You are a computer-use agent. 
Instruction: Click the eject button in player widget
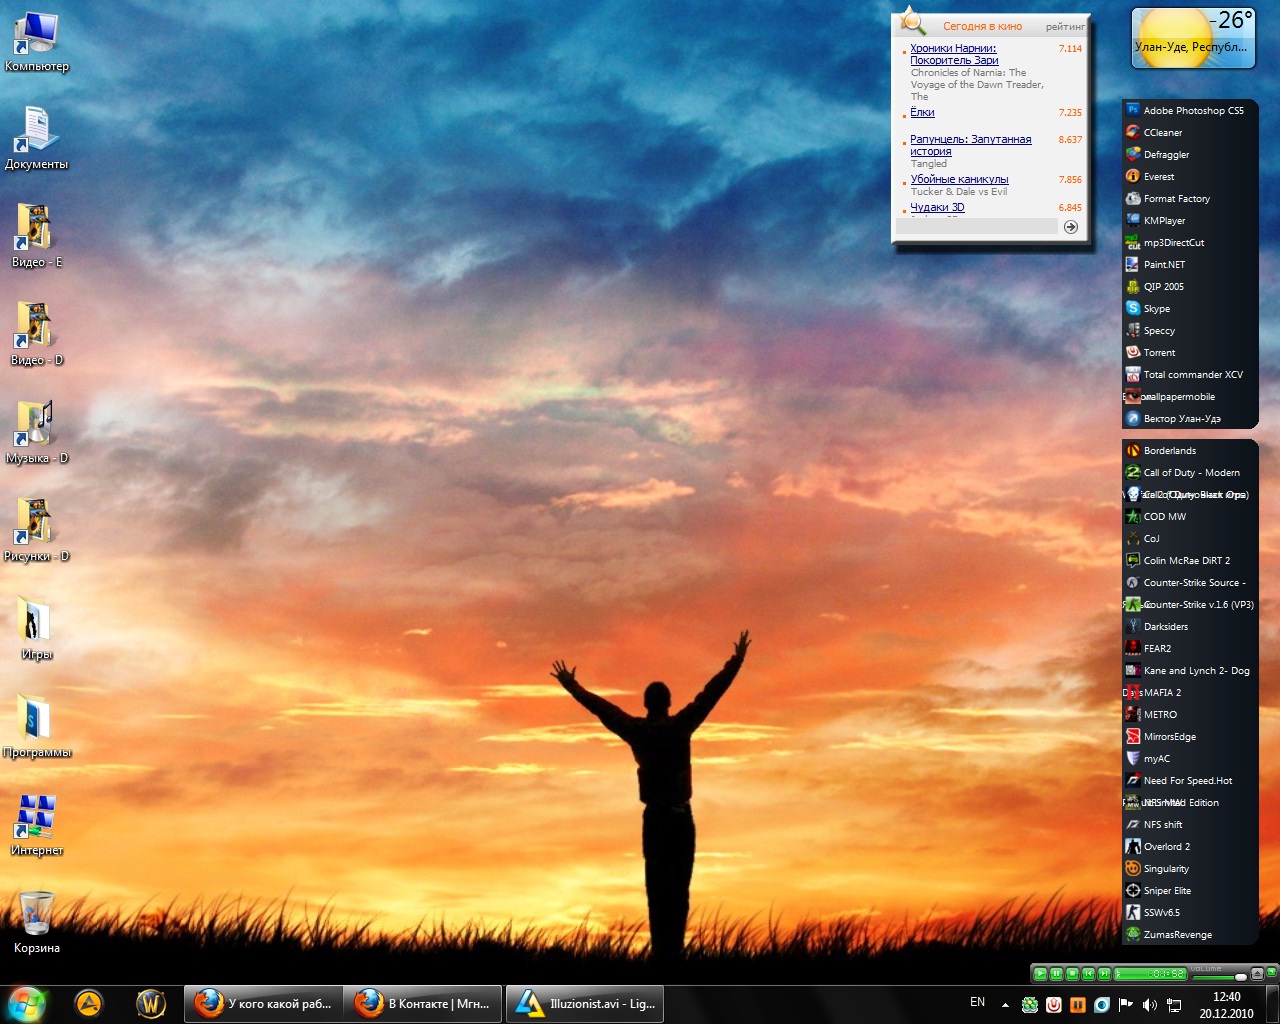(x=1257, y=974)
